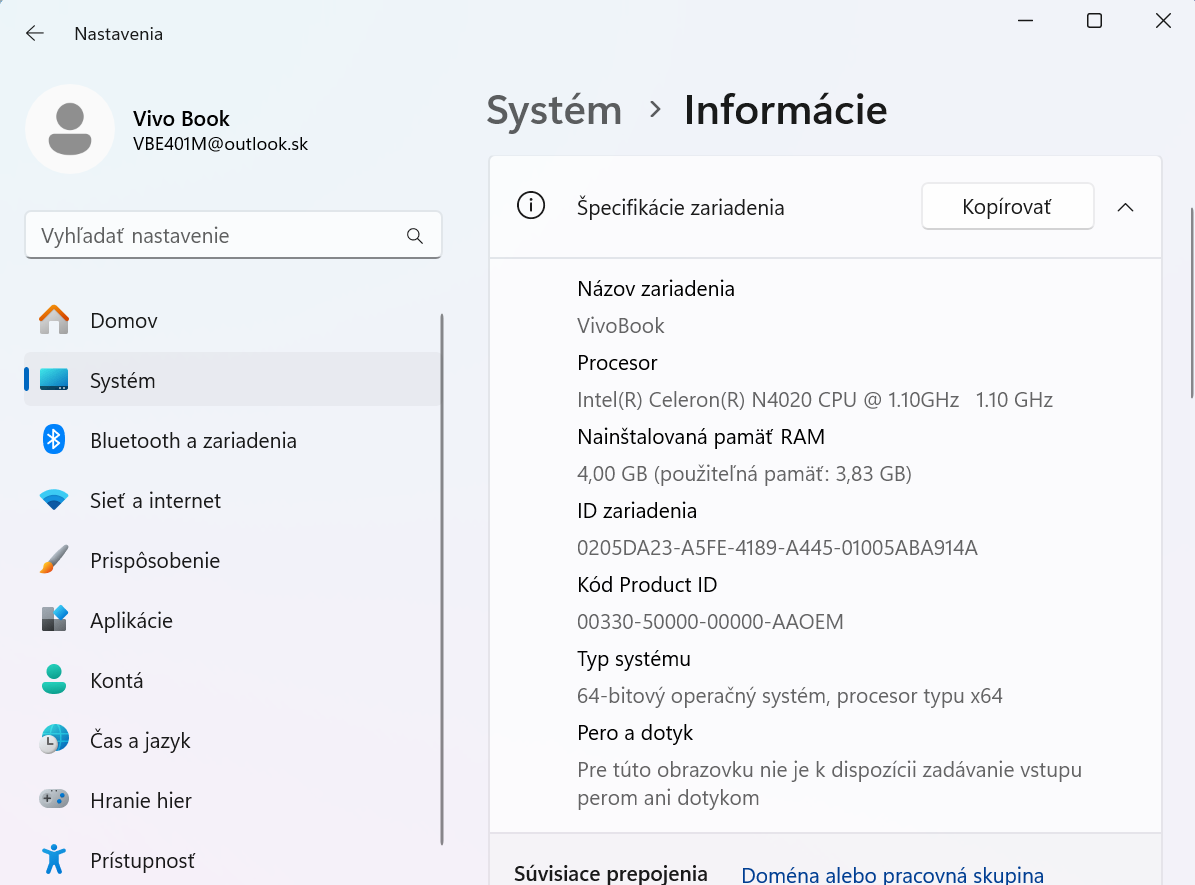Select the Aplikácie apps icon
1195x885 pixels.
[x=53, y=620]
